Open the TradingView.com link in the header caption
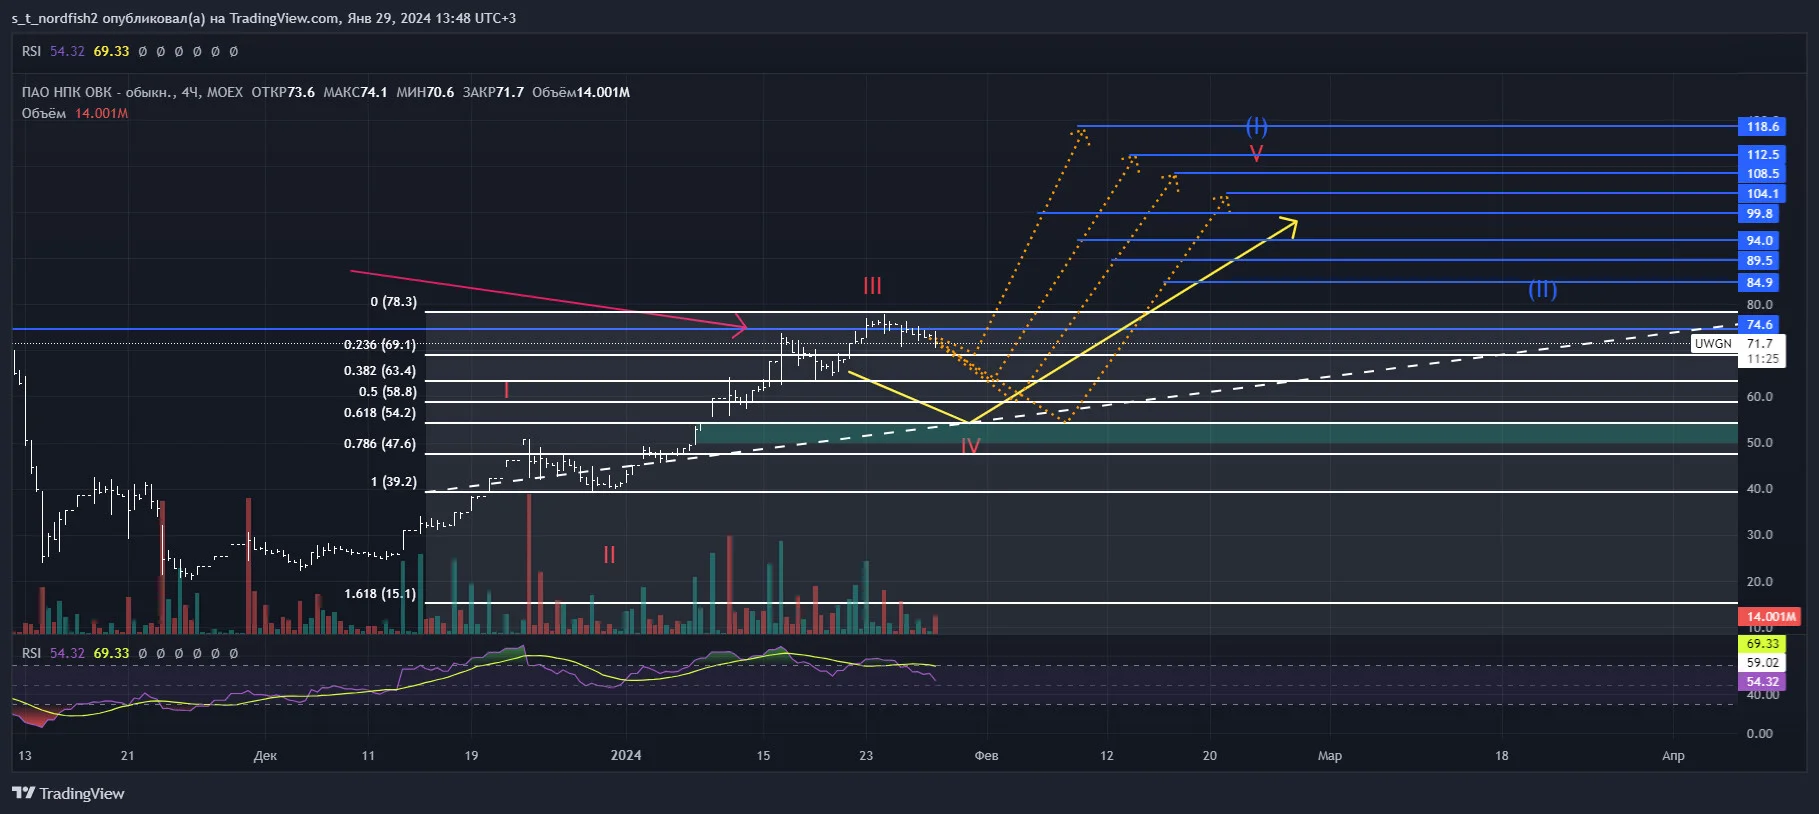 coord(284,18)
